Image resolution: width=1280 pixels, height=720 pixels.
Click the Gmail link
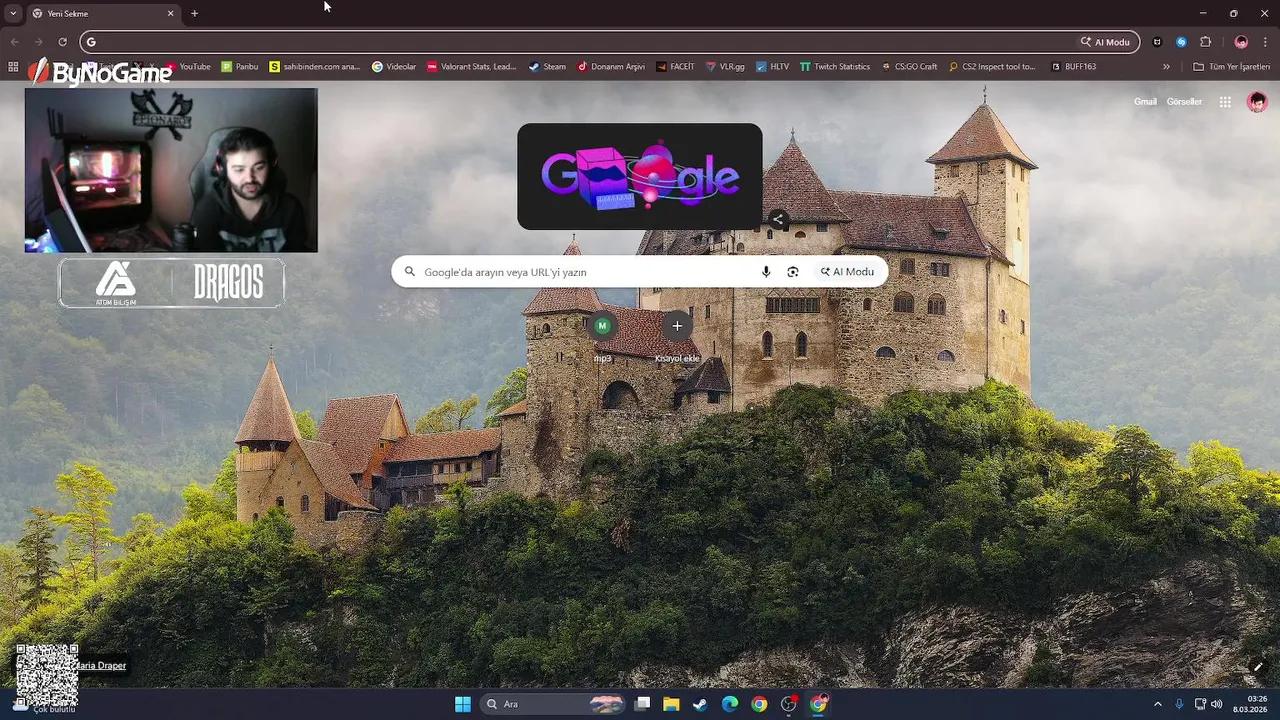[x=1145, y=102]
